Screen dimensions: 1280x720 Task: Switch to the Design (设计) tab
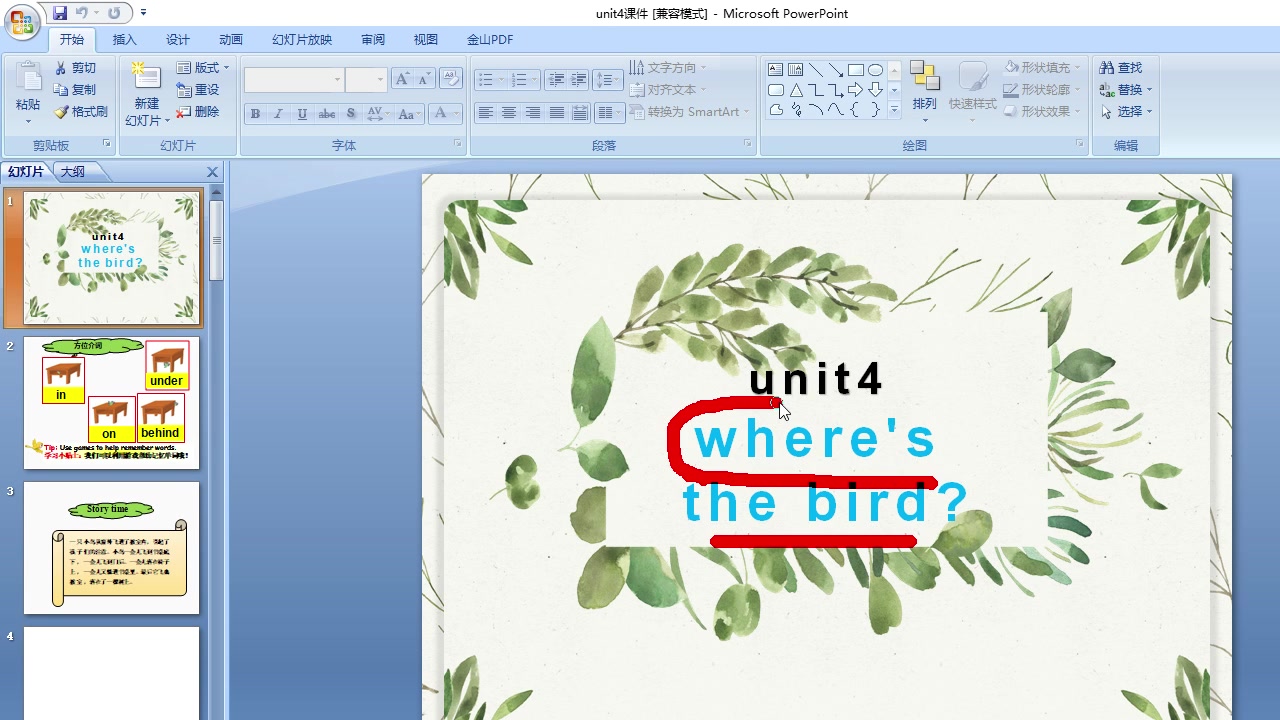tap(178, 40)
